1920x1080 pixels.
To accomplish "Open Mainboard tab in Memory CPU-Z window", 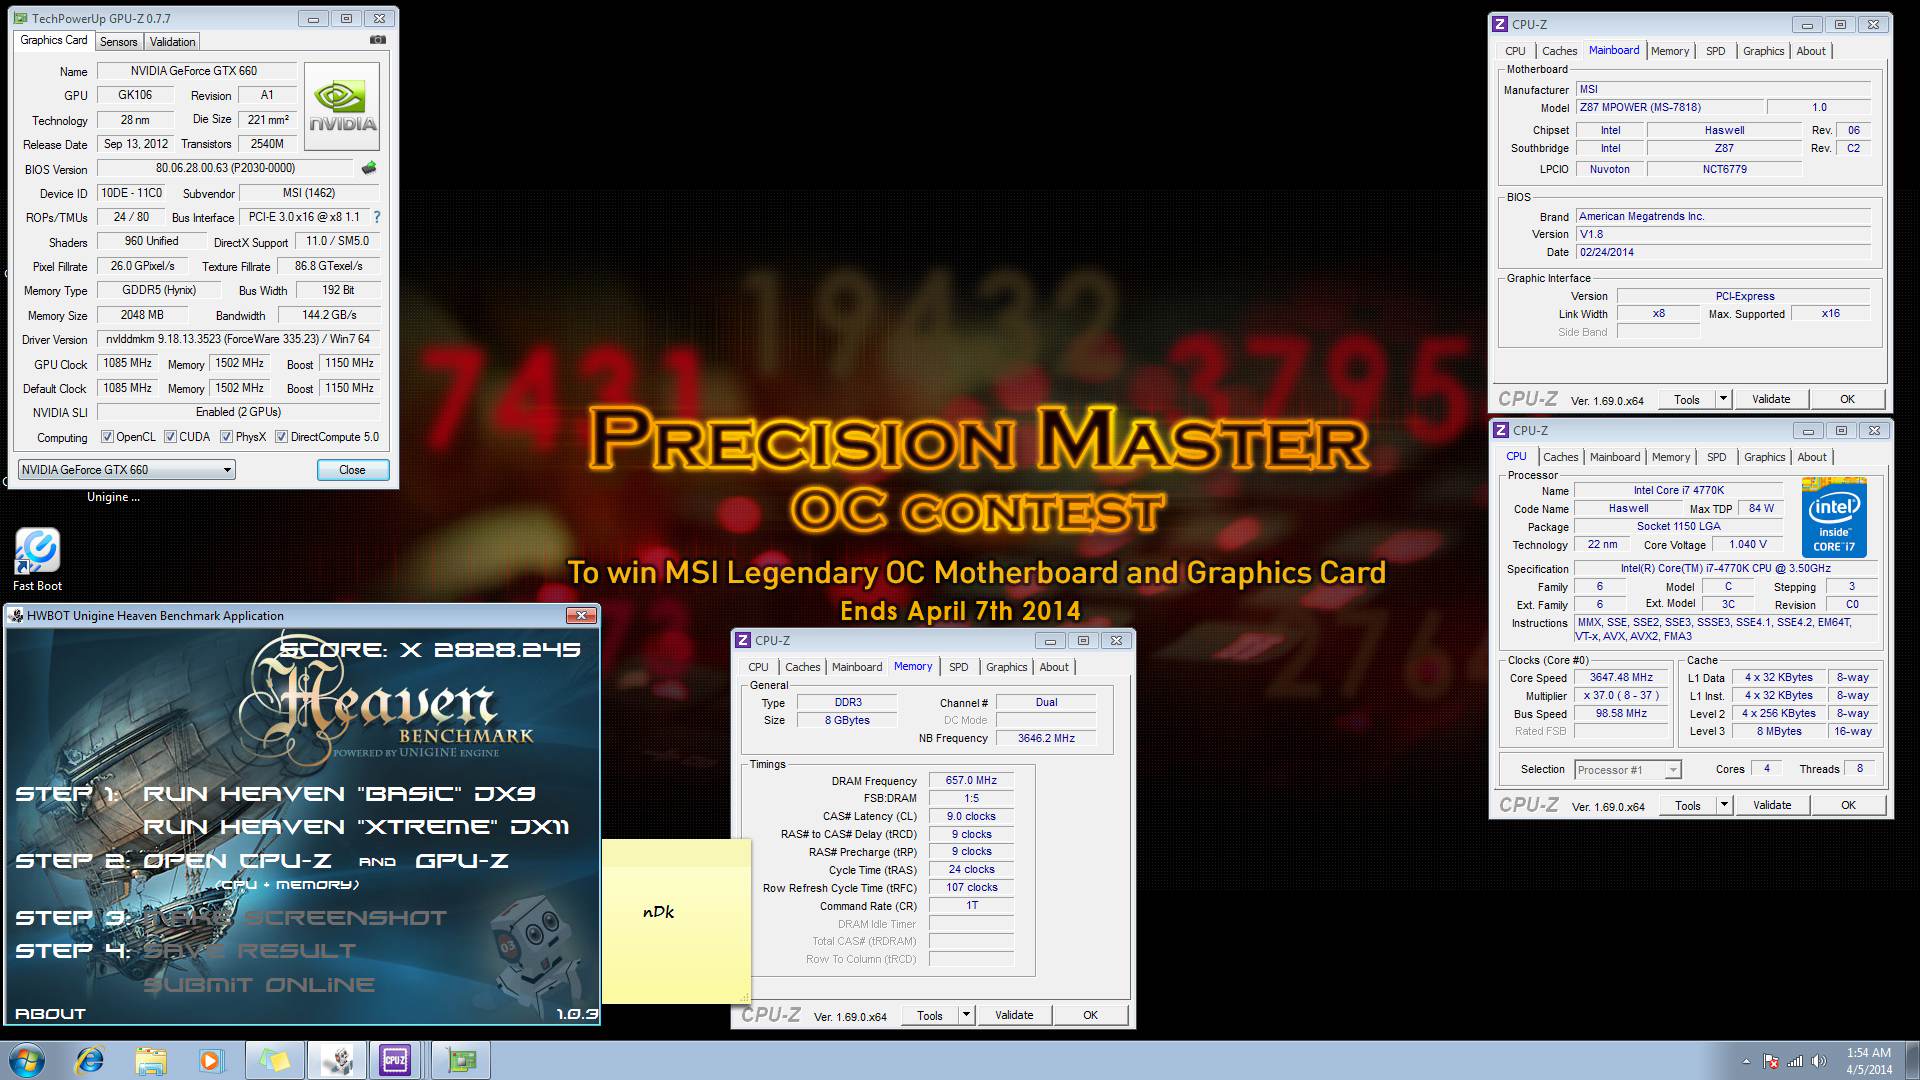I will coord(857,667).
